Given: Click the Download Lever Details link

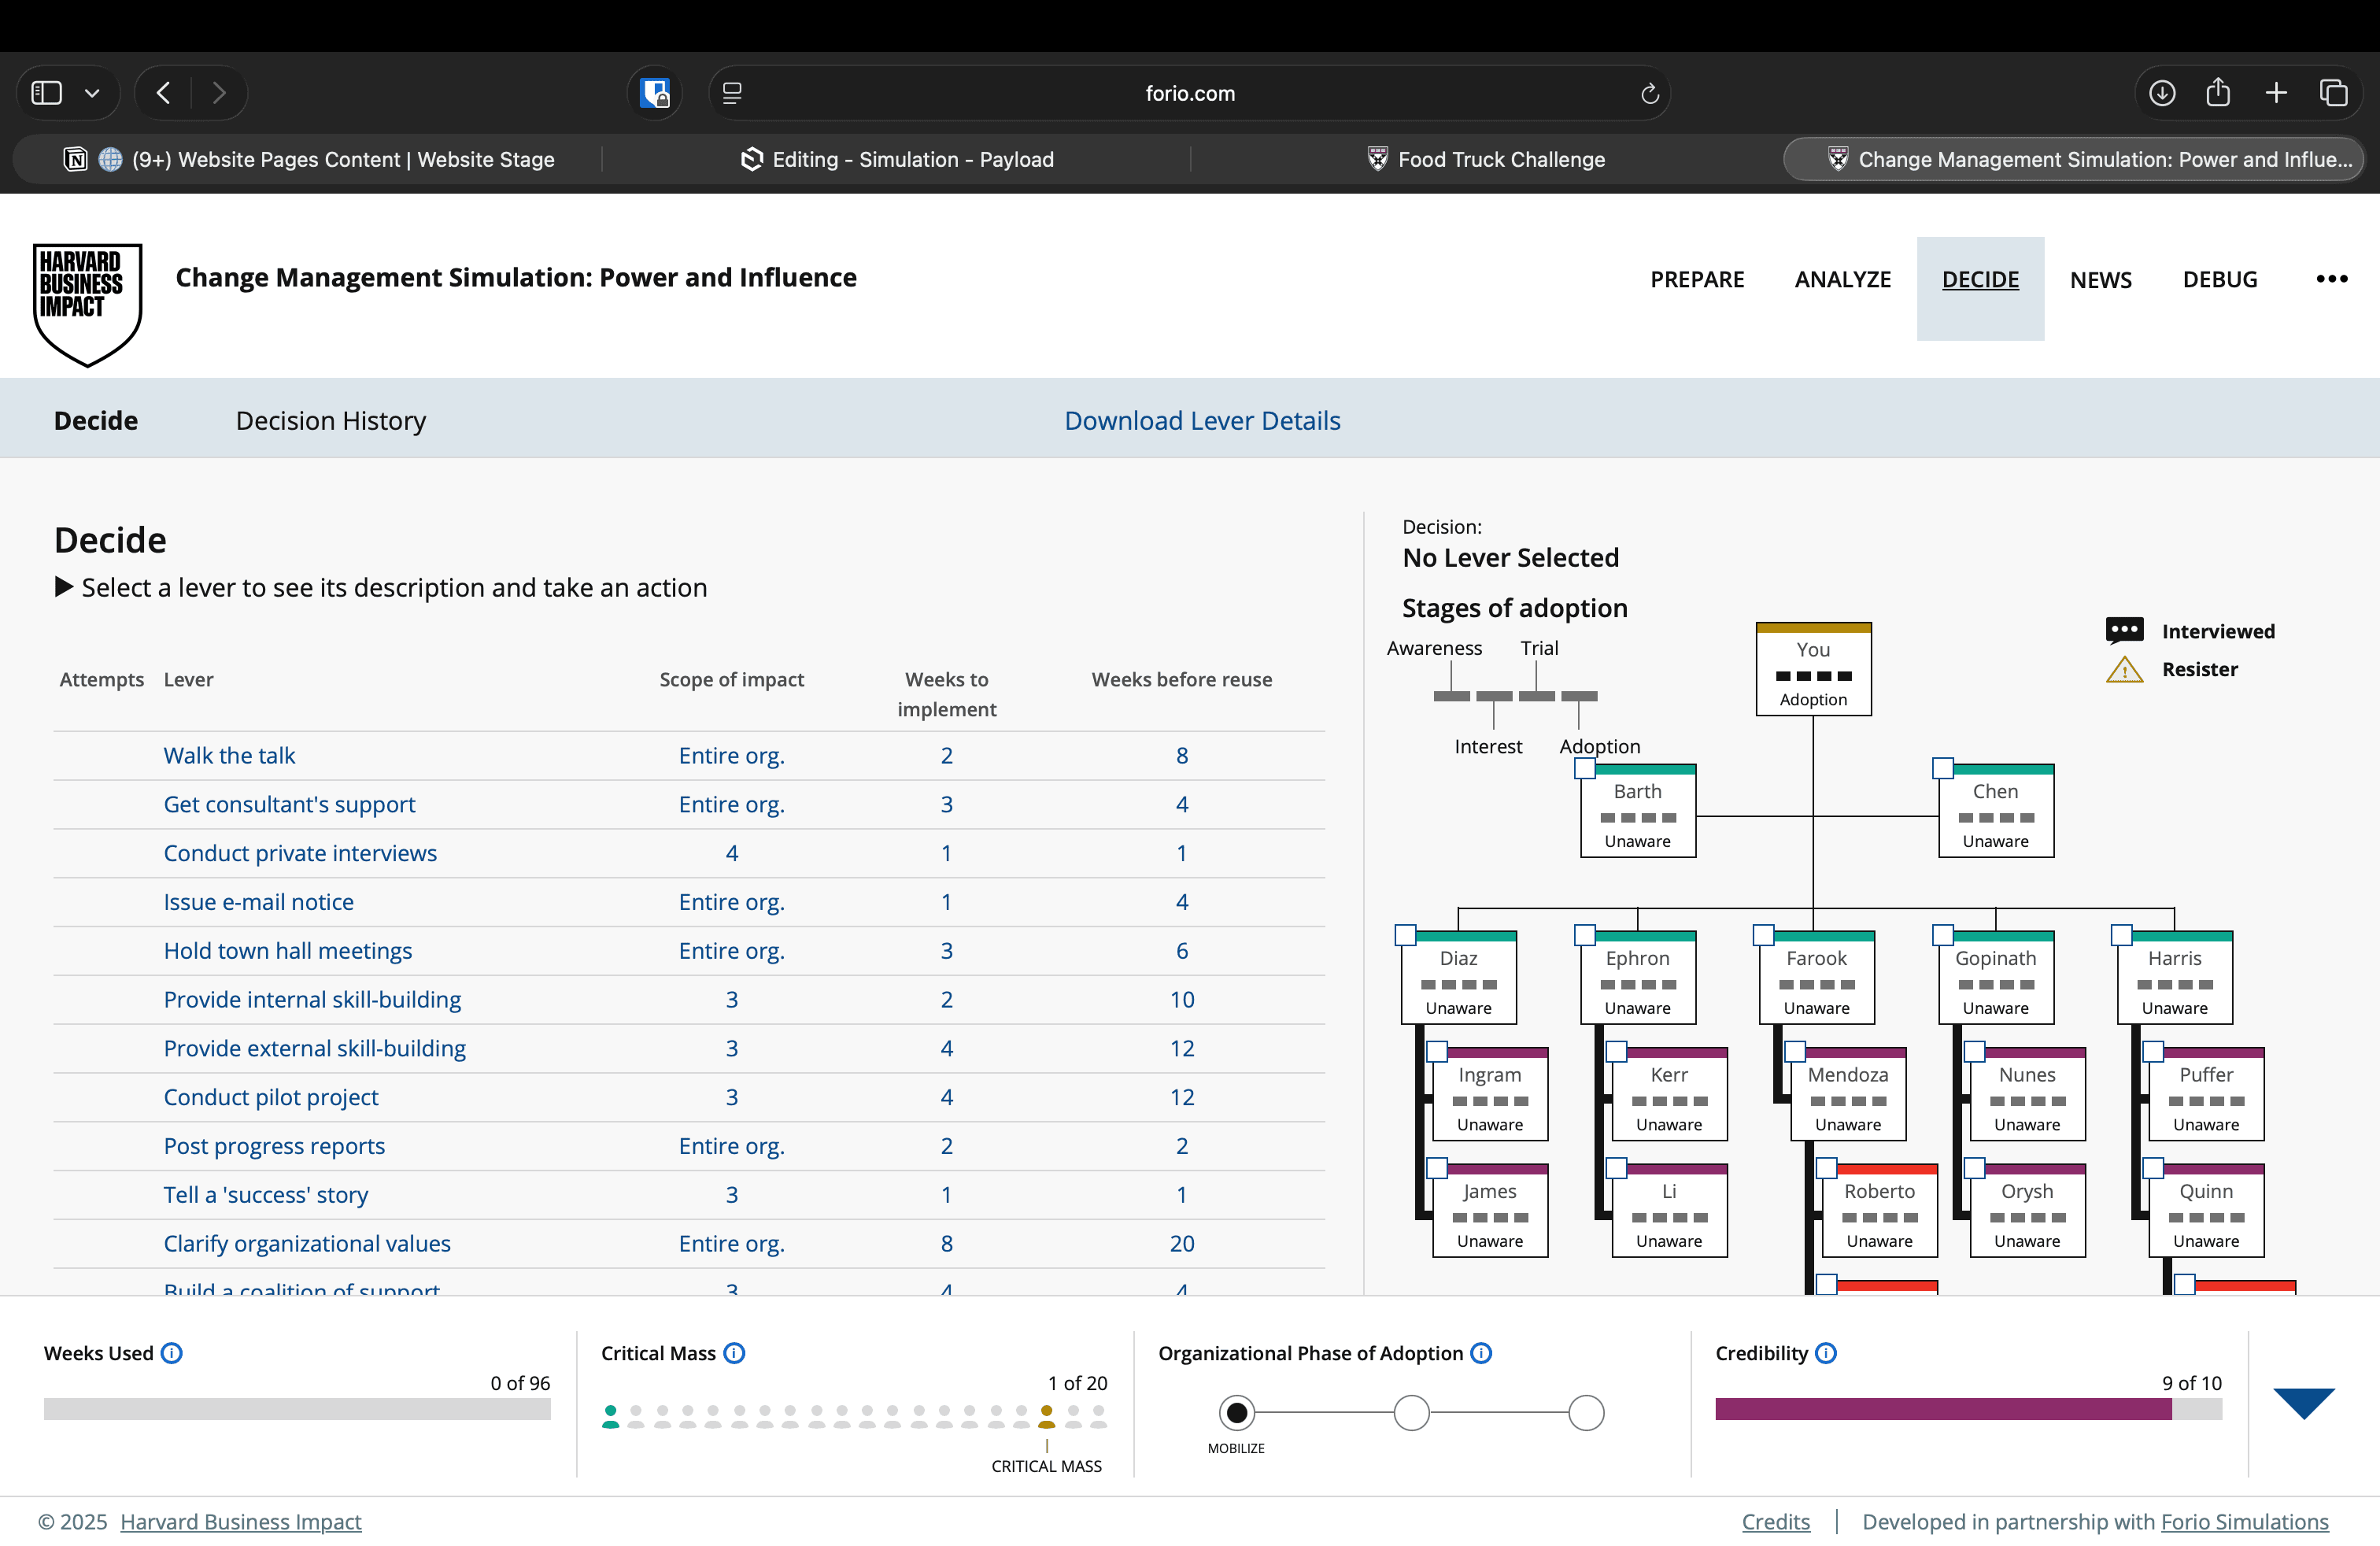Looking at the screenshot, I should (x=1202, y=420).
